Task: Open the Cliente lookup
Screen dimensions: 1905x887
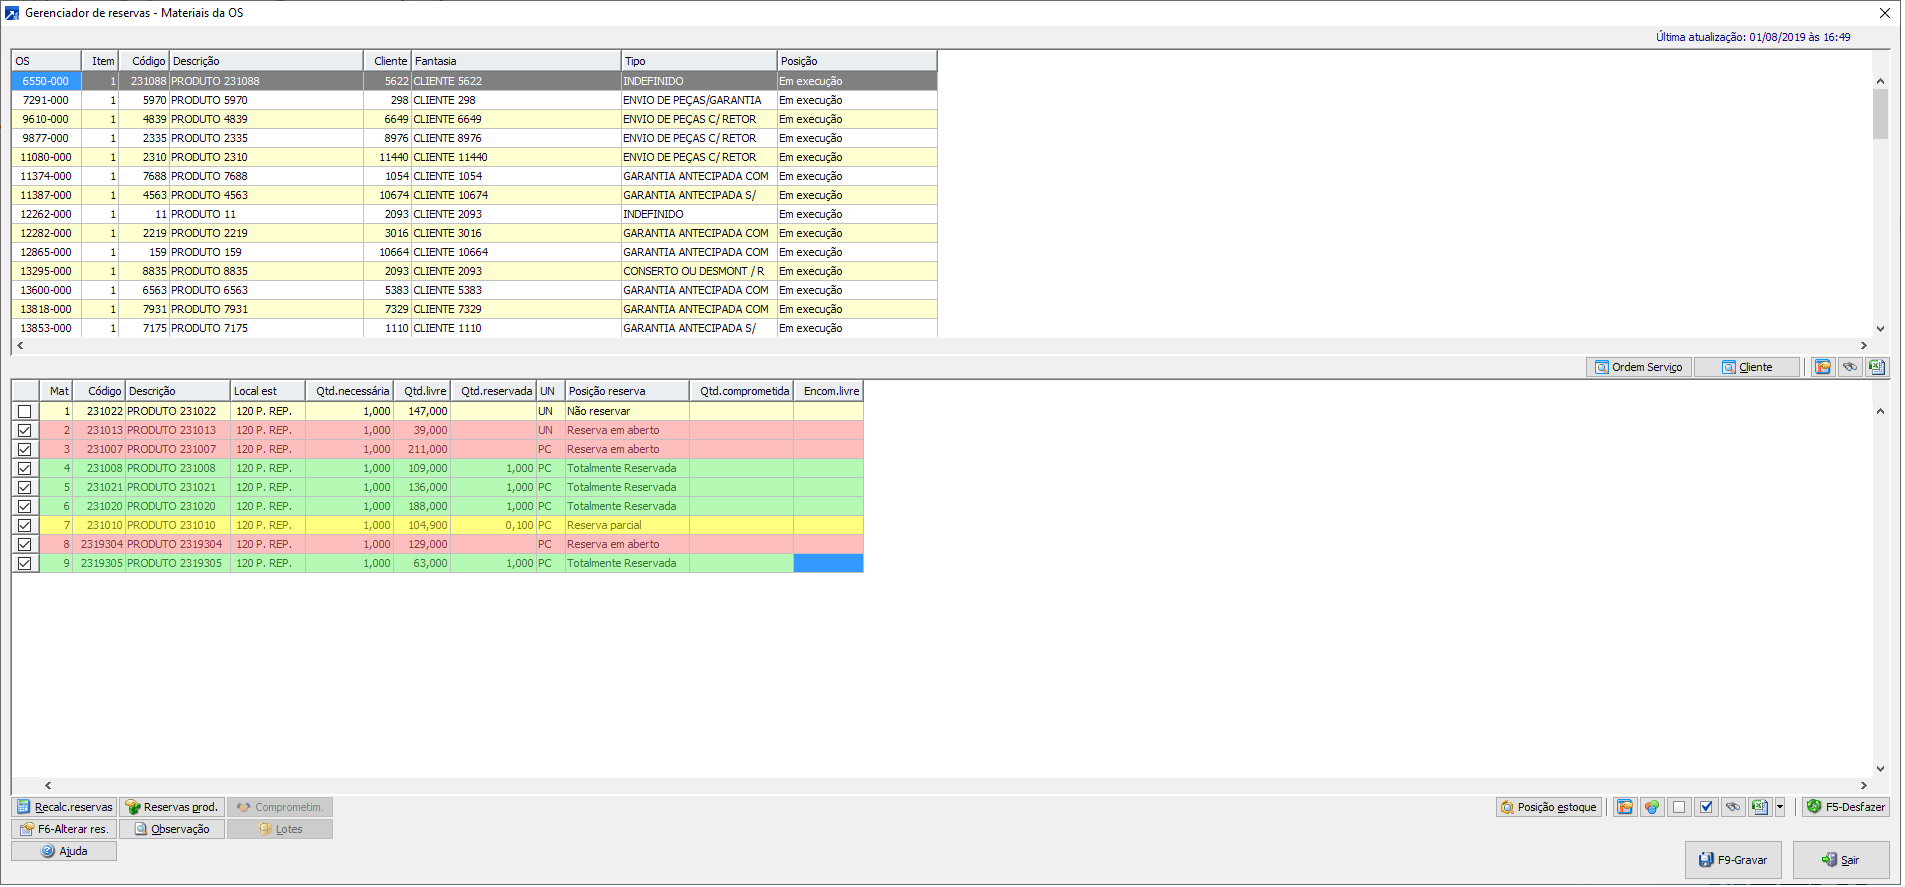Action: pyautogui.click(x=1747, y=367)
